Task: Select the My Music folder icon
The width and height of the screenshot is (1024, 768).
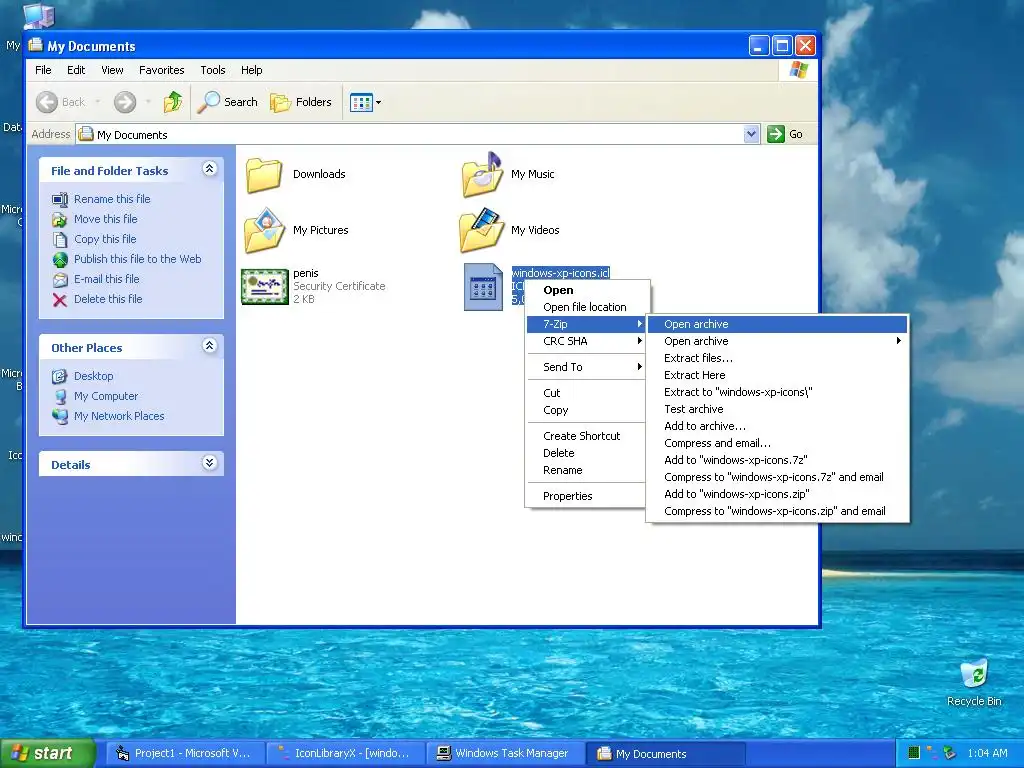Action: pyautogui.click(x=482, y=174)
